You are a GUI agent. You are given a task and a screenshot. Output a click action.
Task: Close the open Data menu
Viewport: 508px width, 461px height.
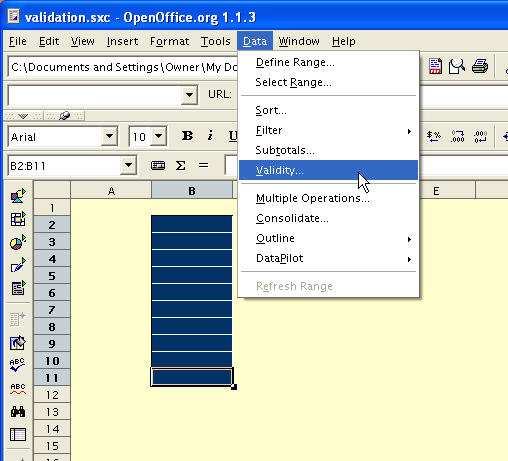click(x=255, y=41)
